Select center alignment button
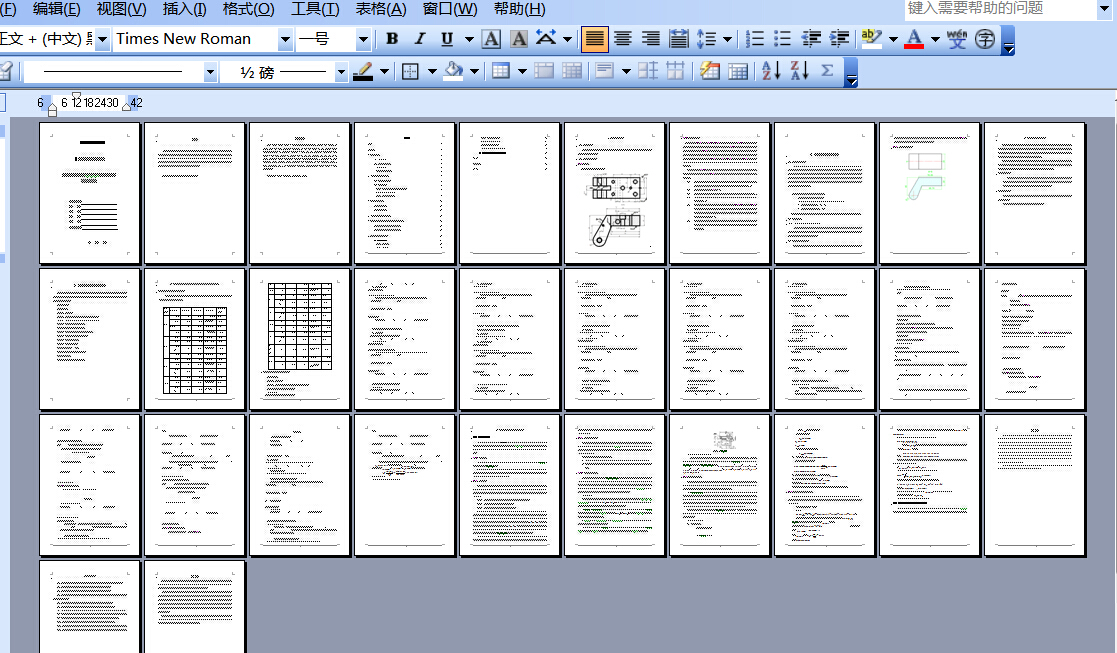This screenshot has width=1117, height=653. coord(623,39)
